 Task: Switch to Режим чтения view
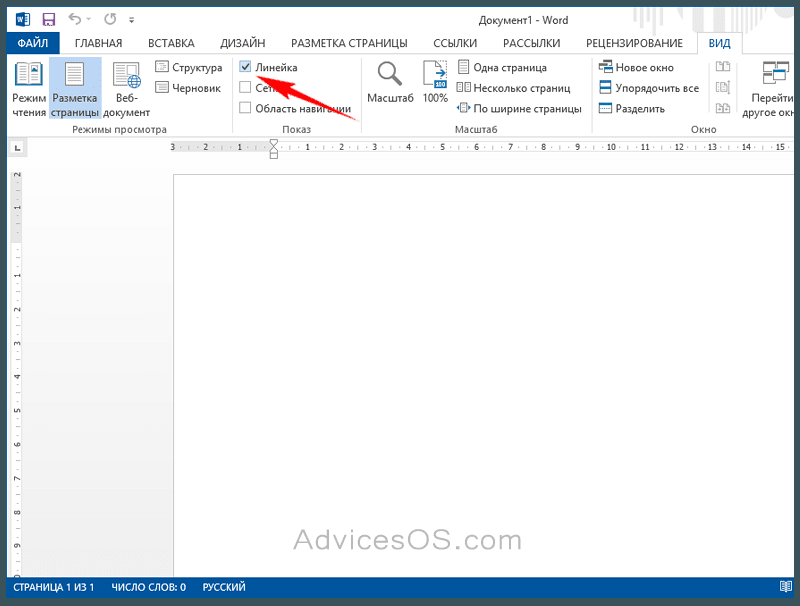tap(29, 89)
